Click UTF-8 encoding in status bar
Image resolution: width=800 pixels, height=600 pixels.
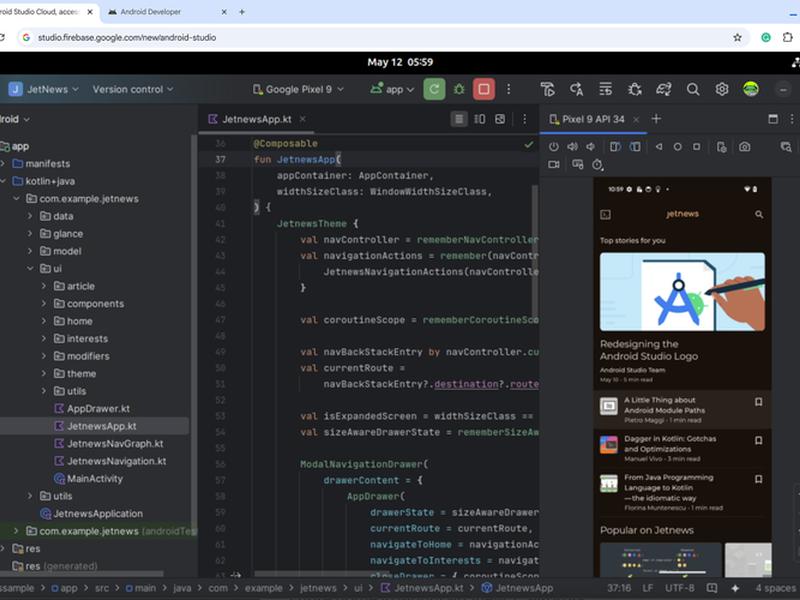coord(680,588)
